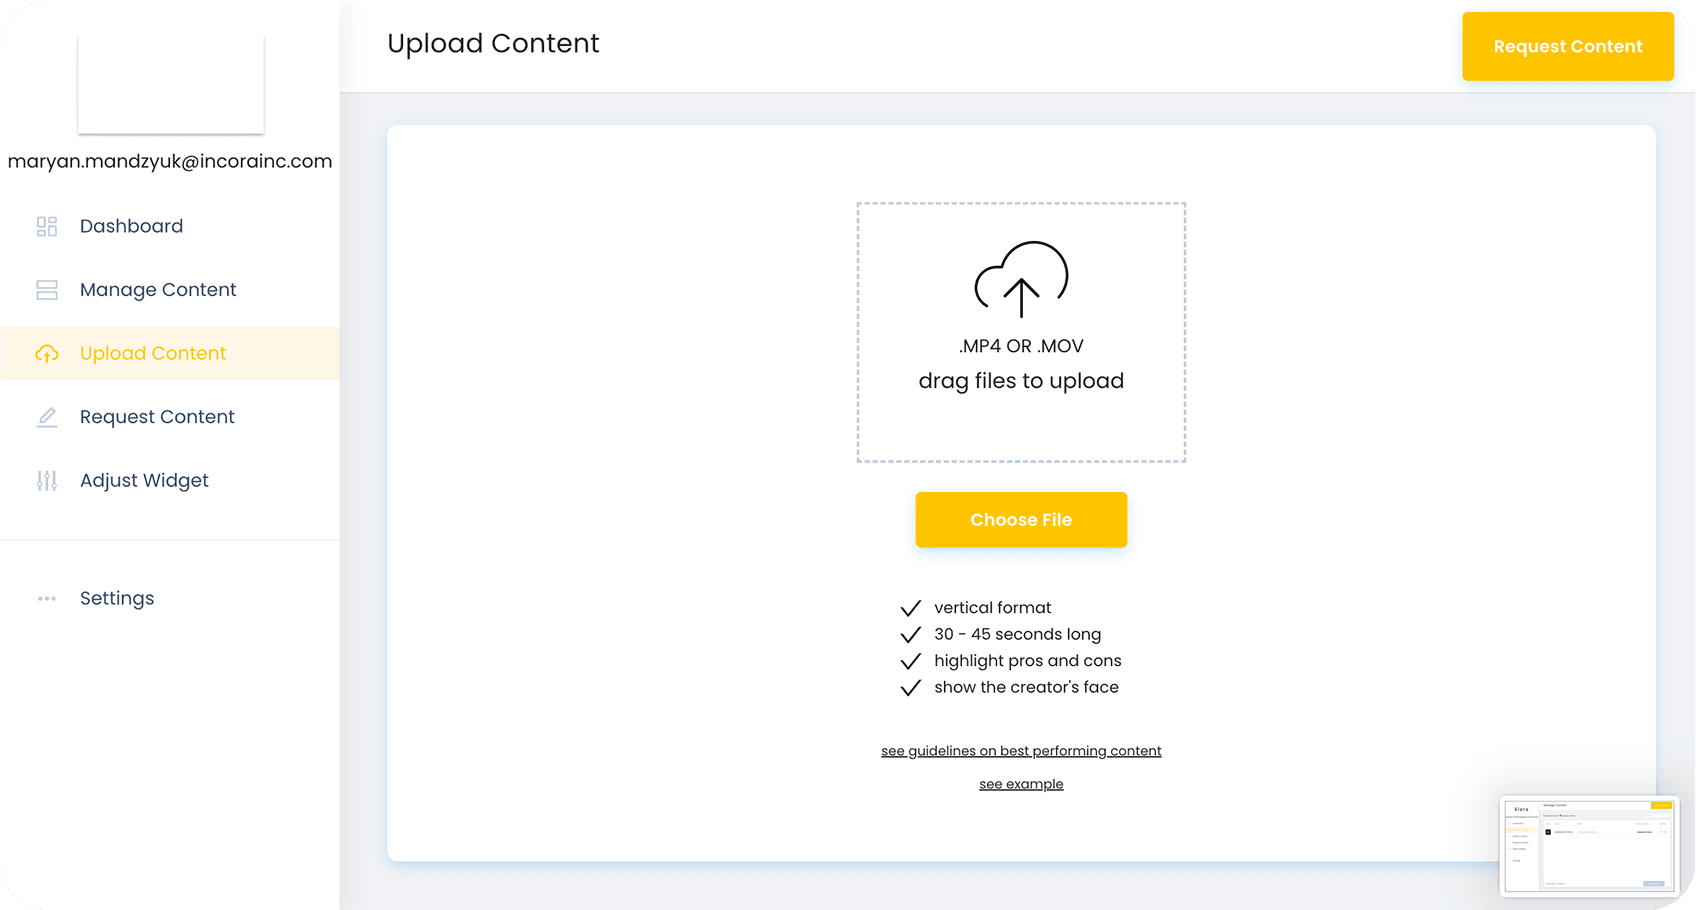The height and width of the screenshot is (910, 1696).
Task: Click the checkmark beside vertical format
Action: [910, 608]
